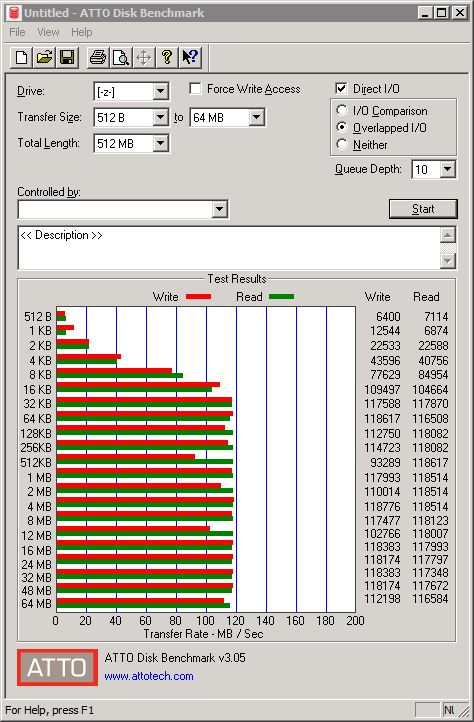This screenshot has height=722, width=474.
Task: Open Print Preview toolbar icon
Action: (121, 58)
